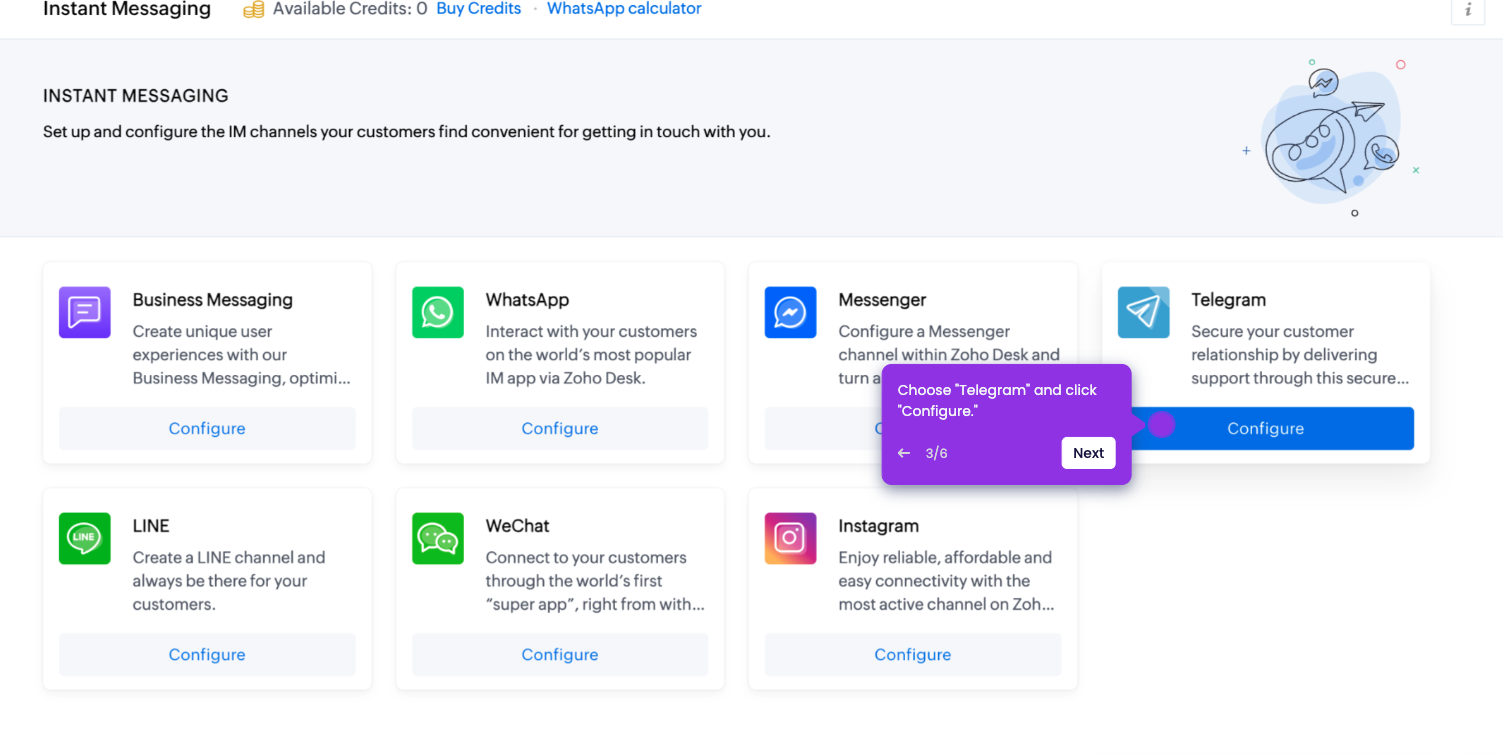Screen dimensions: 1503x755
Task: Click the Business Messaging card title
Action: pos(213,300)
